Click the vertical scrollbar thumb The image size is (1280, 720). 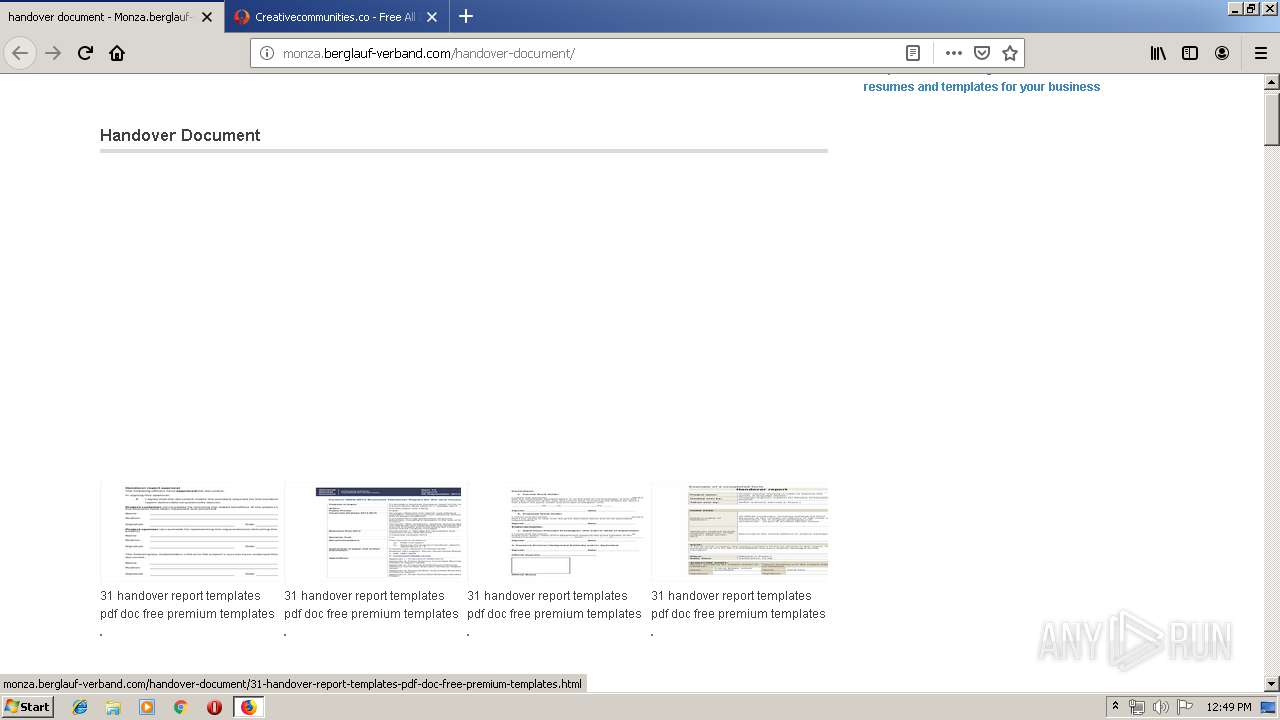pyautogui.click(x=1272, y=118)
